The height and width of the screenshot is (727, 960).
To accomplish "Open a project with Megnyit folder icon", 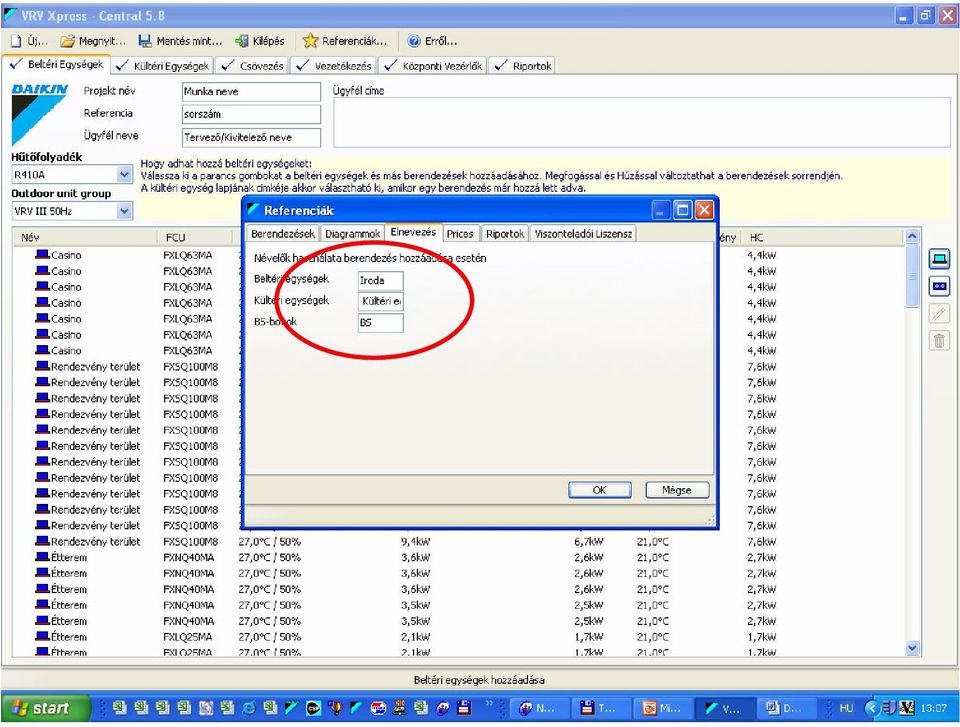I will pos(67,41).
